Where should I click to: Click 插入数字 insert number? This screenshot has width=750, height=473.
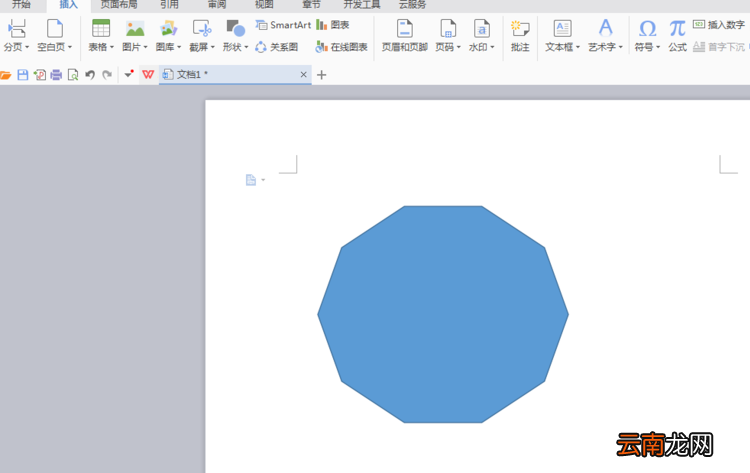719,25
